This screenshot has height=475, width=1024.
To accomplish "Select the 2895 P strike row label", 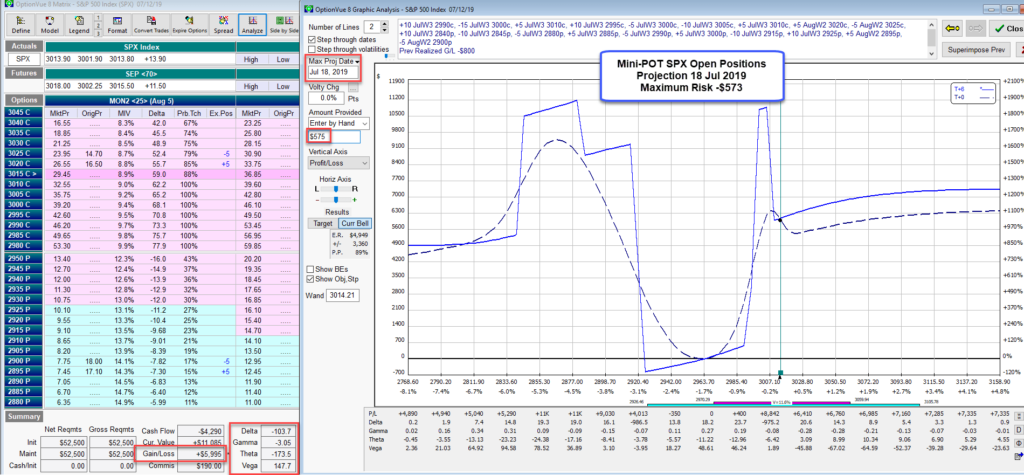I will [x=25, y=371].
